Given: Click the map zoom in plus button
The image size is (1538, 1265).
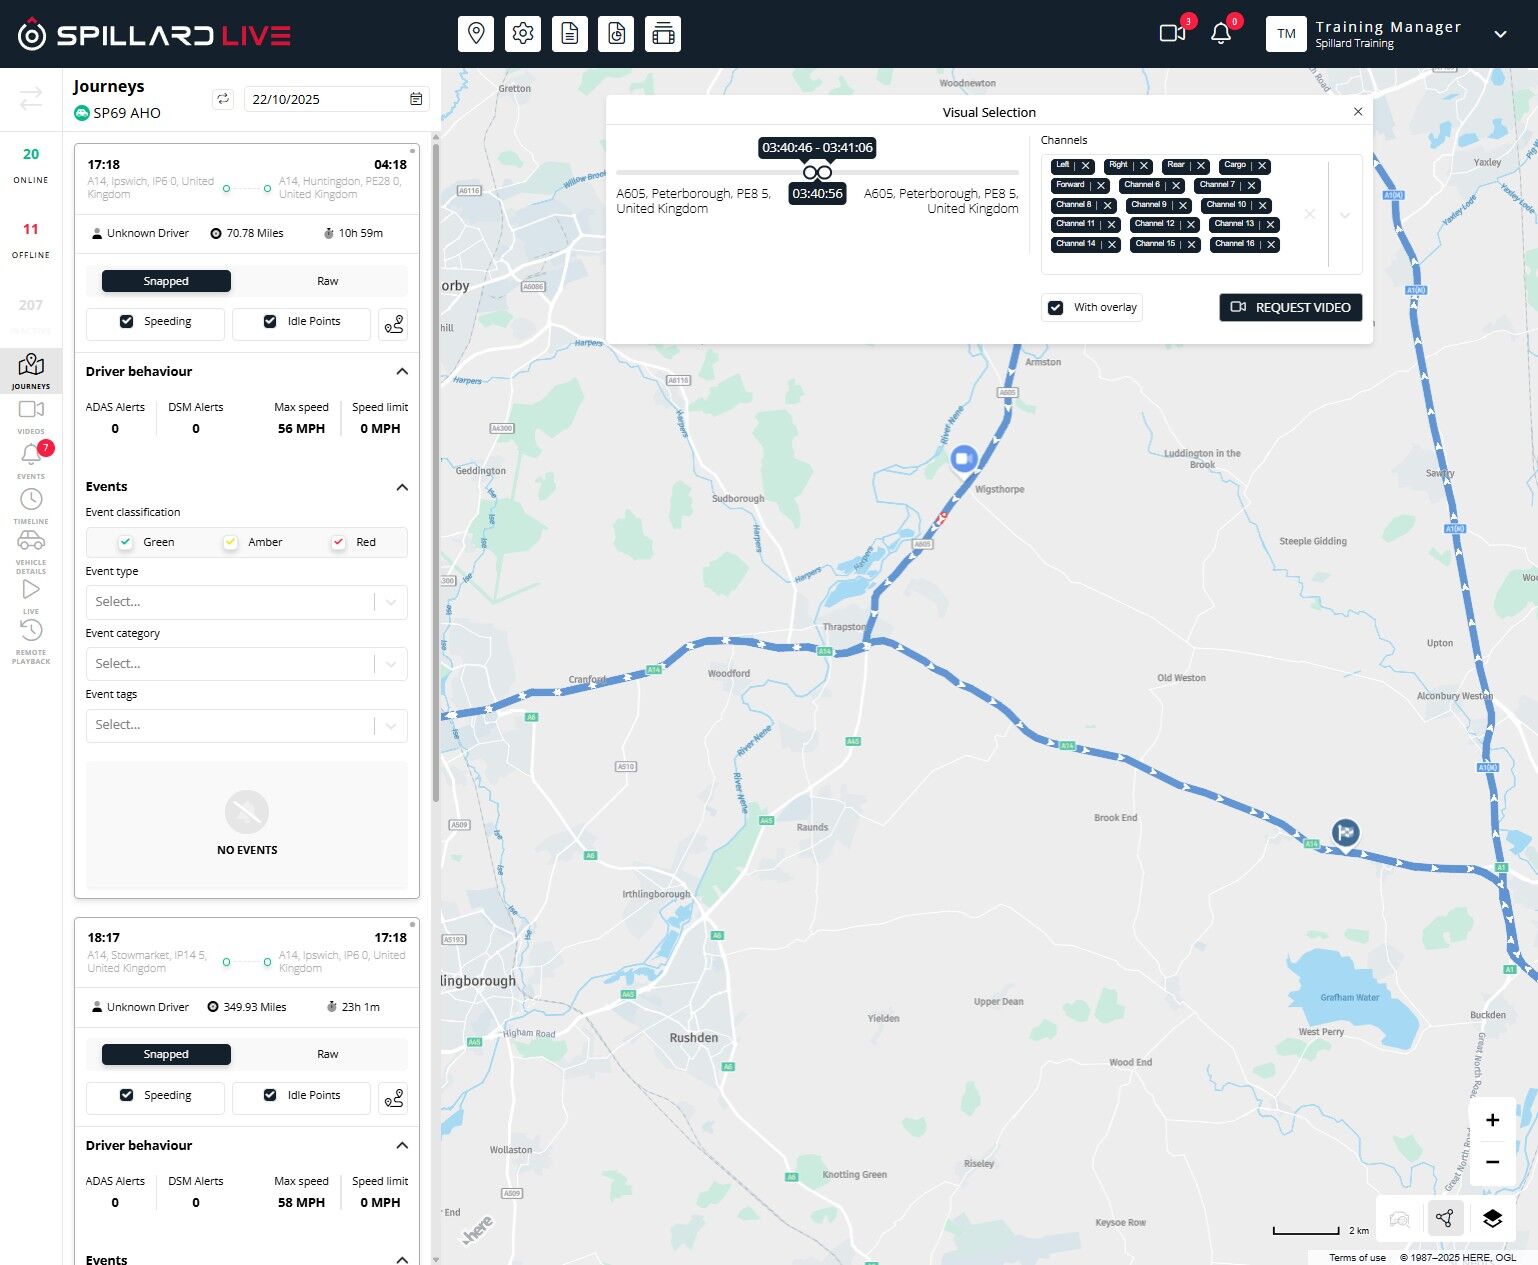Looking at the screenshot, I should coord(1492,1120).
